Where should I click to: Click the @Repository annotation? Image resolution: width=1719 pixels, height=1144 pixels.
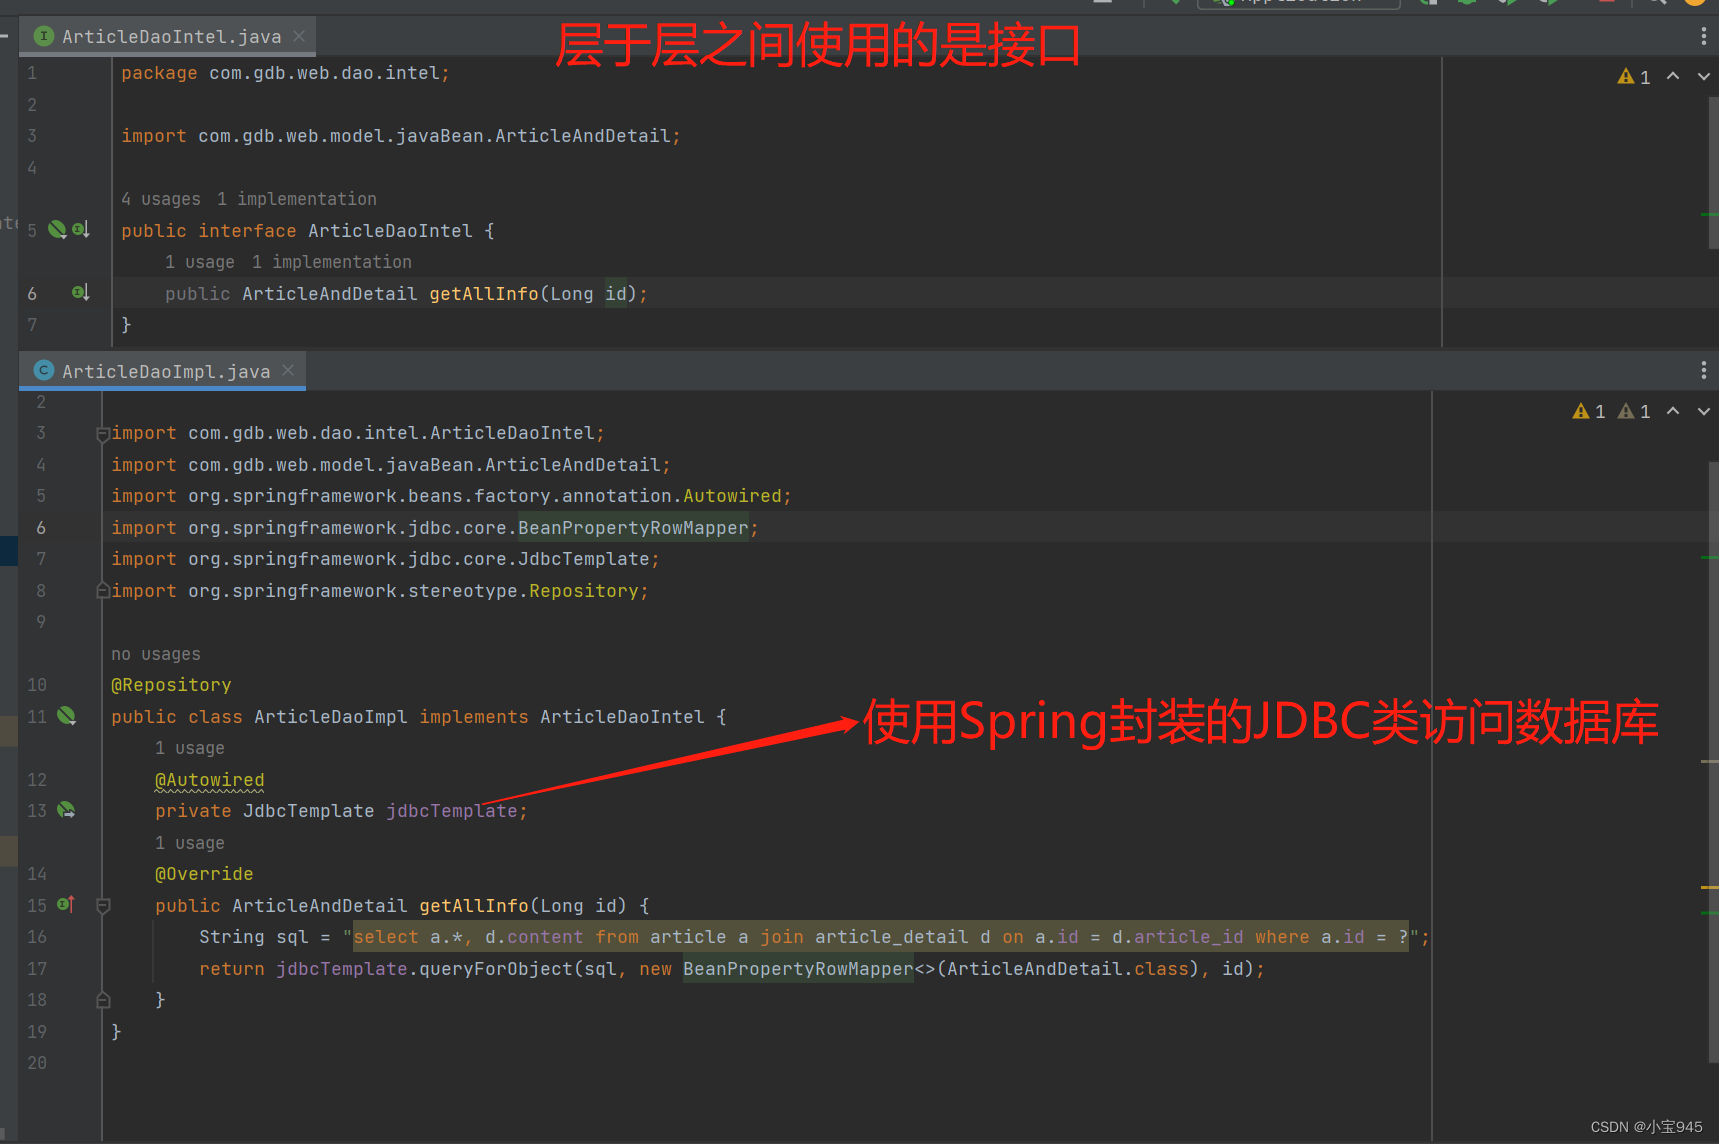(171, 685)
